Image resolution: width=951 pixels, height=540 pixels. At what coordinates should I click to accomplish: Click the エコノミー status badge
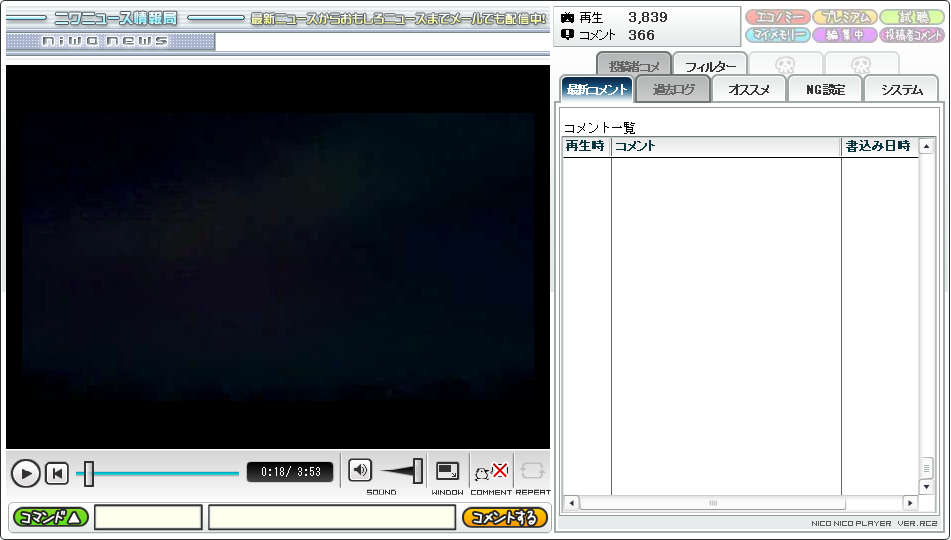778,18
